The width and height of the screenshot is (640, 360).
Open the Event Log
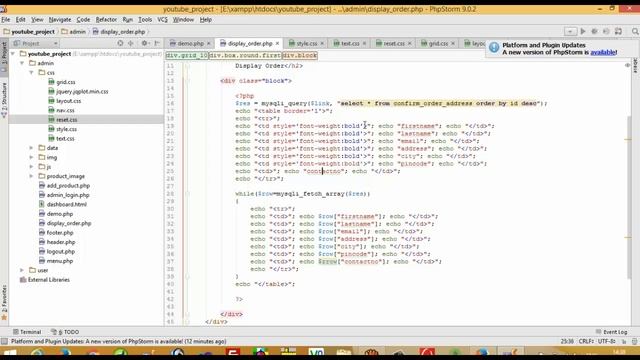click(611, 332)
